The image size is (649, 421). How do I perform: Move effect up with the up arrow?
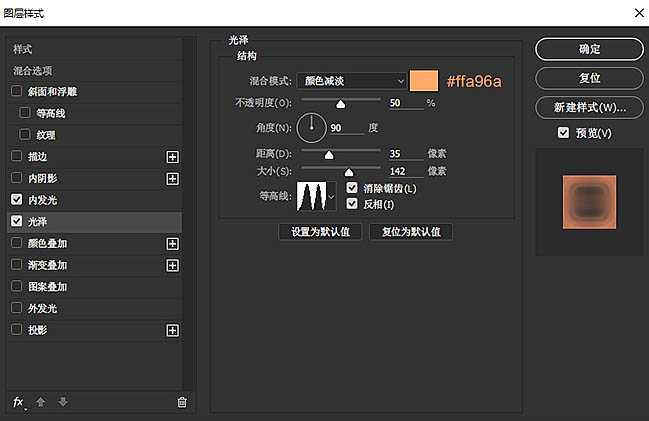pos(41,402)
